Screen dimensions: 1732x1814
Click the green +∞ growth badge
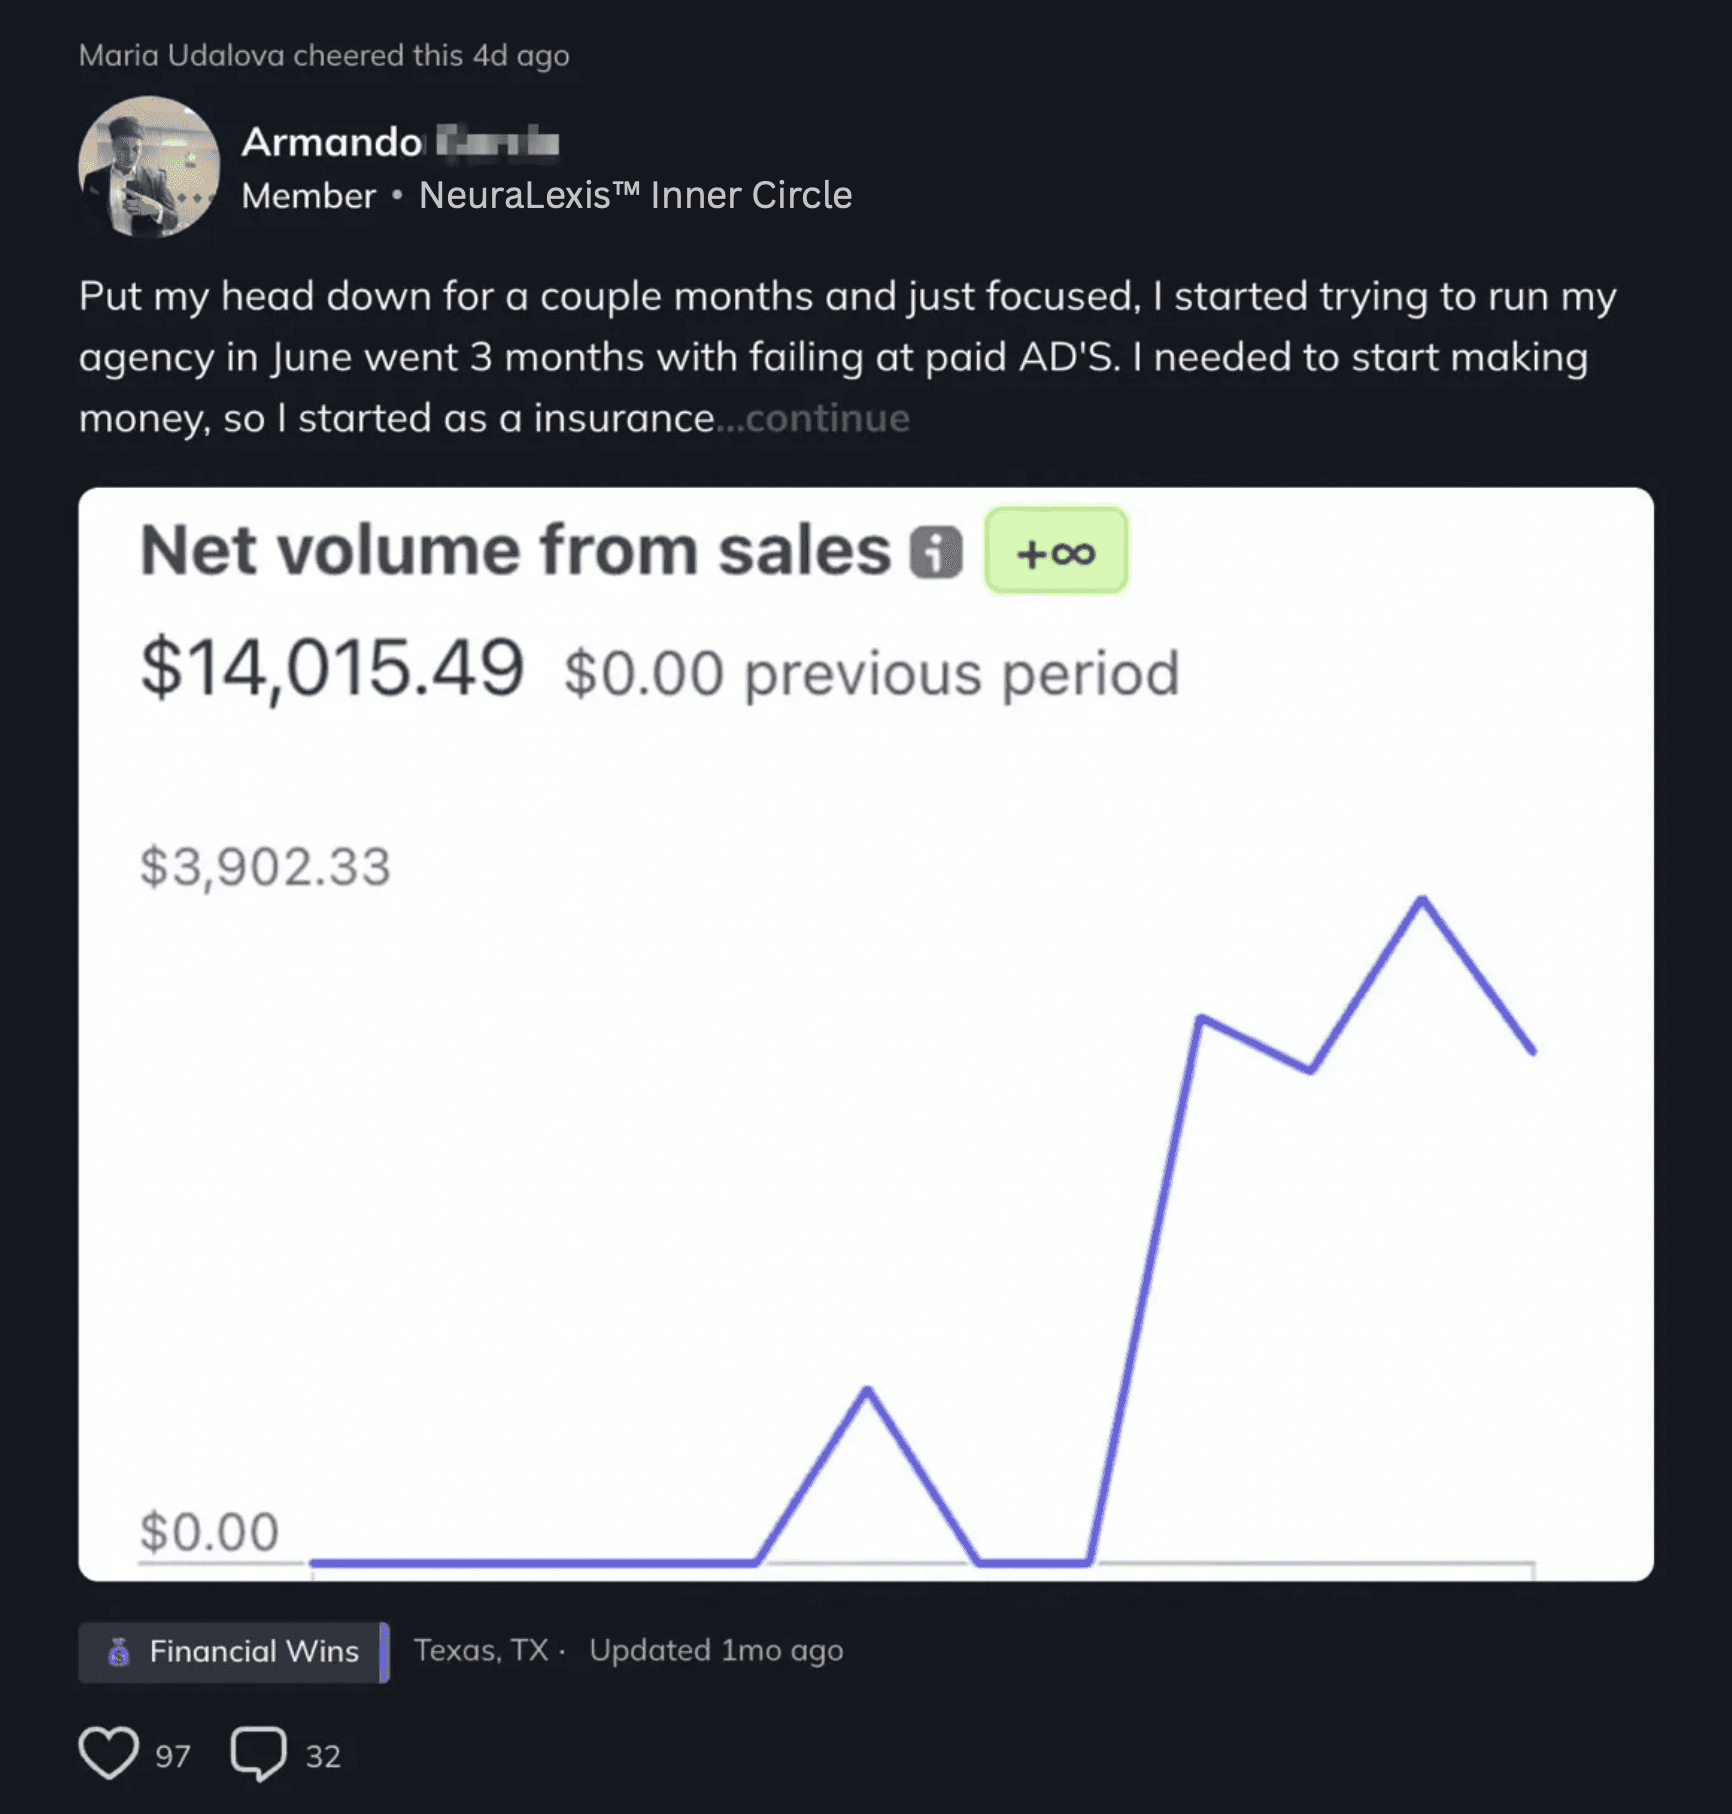pos(1056,551)
